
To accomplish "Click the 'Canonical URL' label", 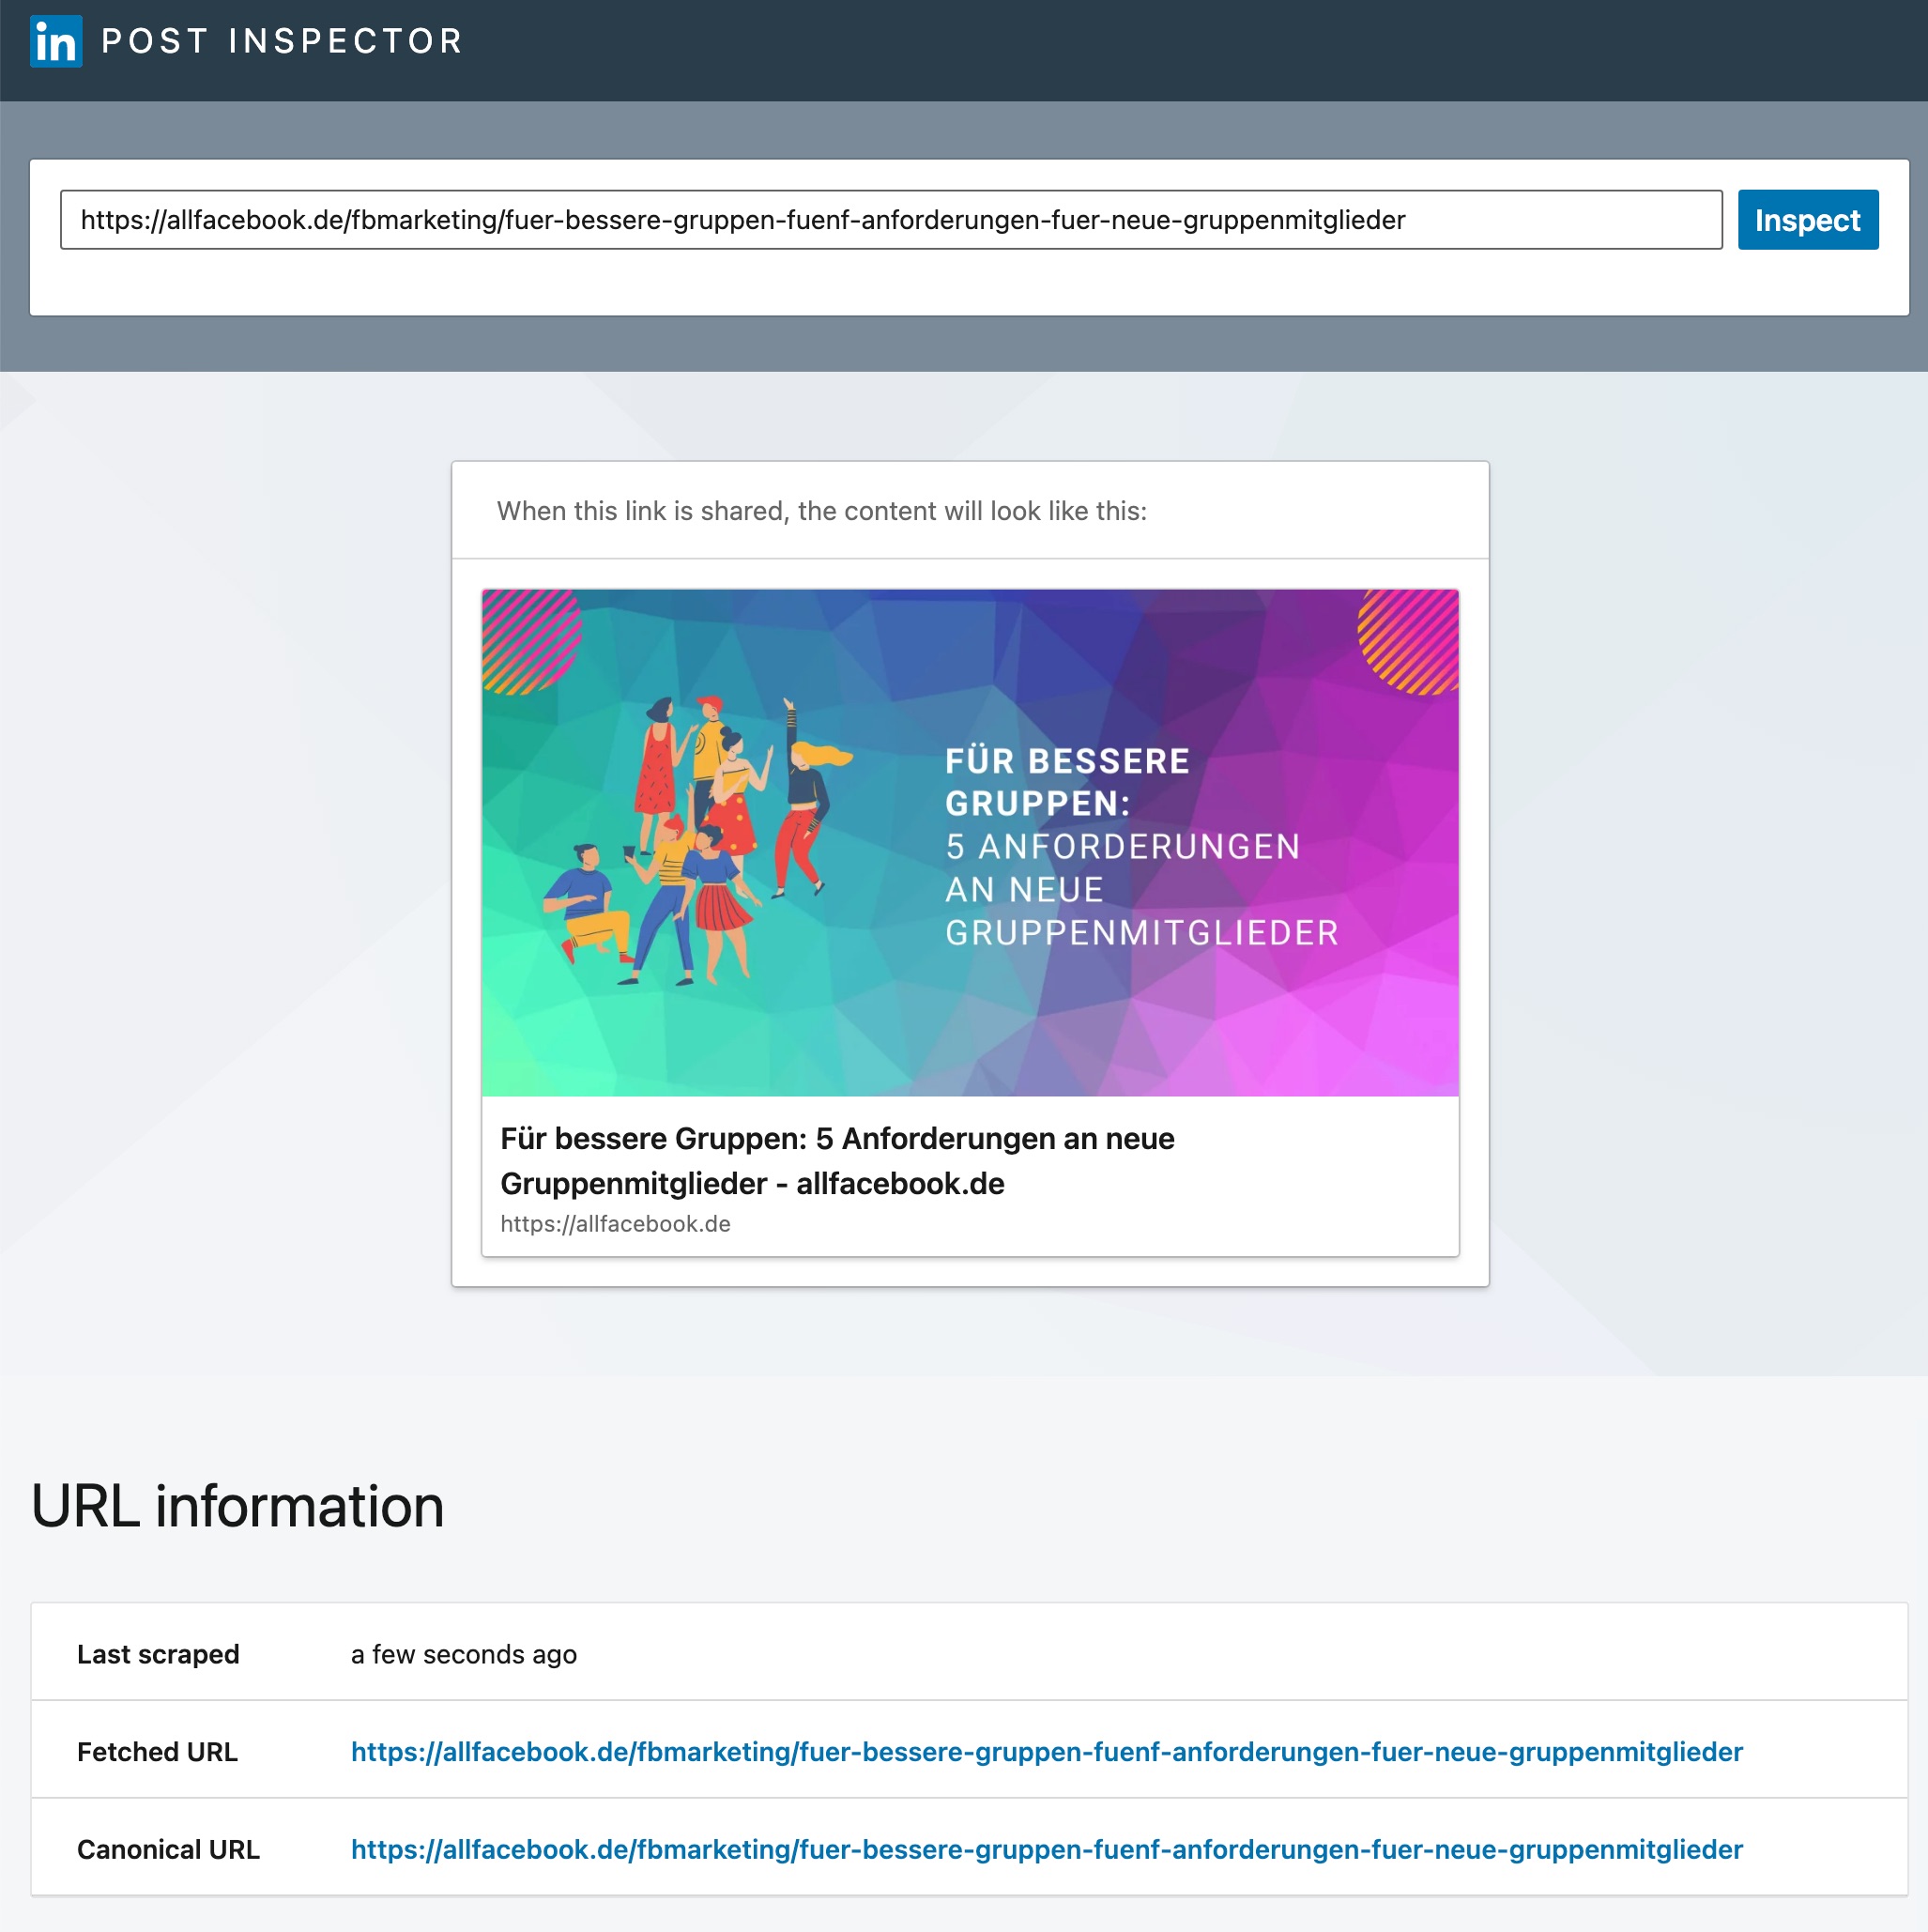I will tap(168, 1850).
